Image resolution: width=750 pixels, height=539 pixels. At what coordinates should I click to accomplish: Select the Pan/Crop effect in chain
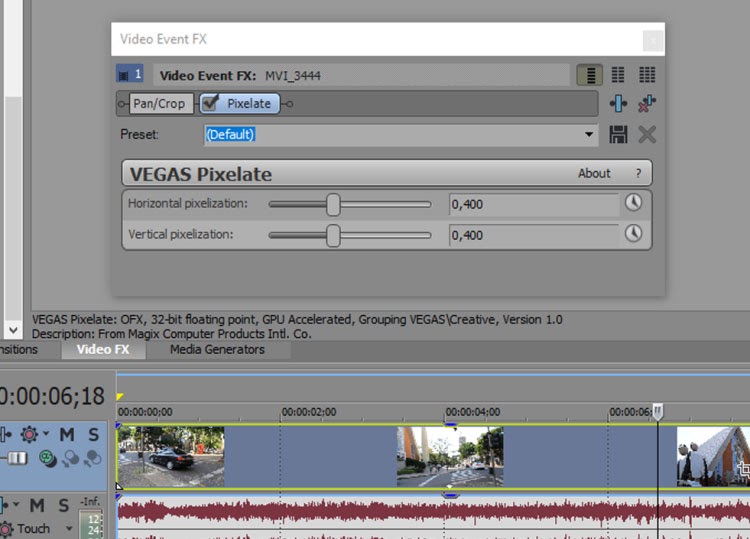[161, 103]
